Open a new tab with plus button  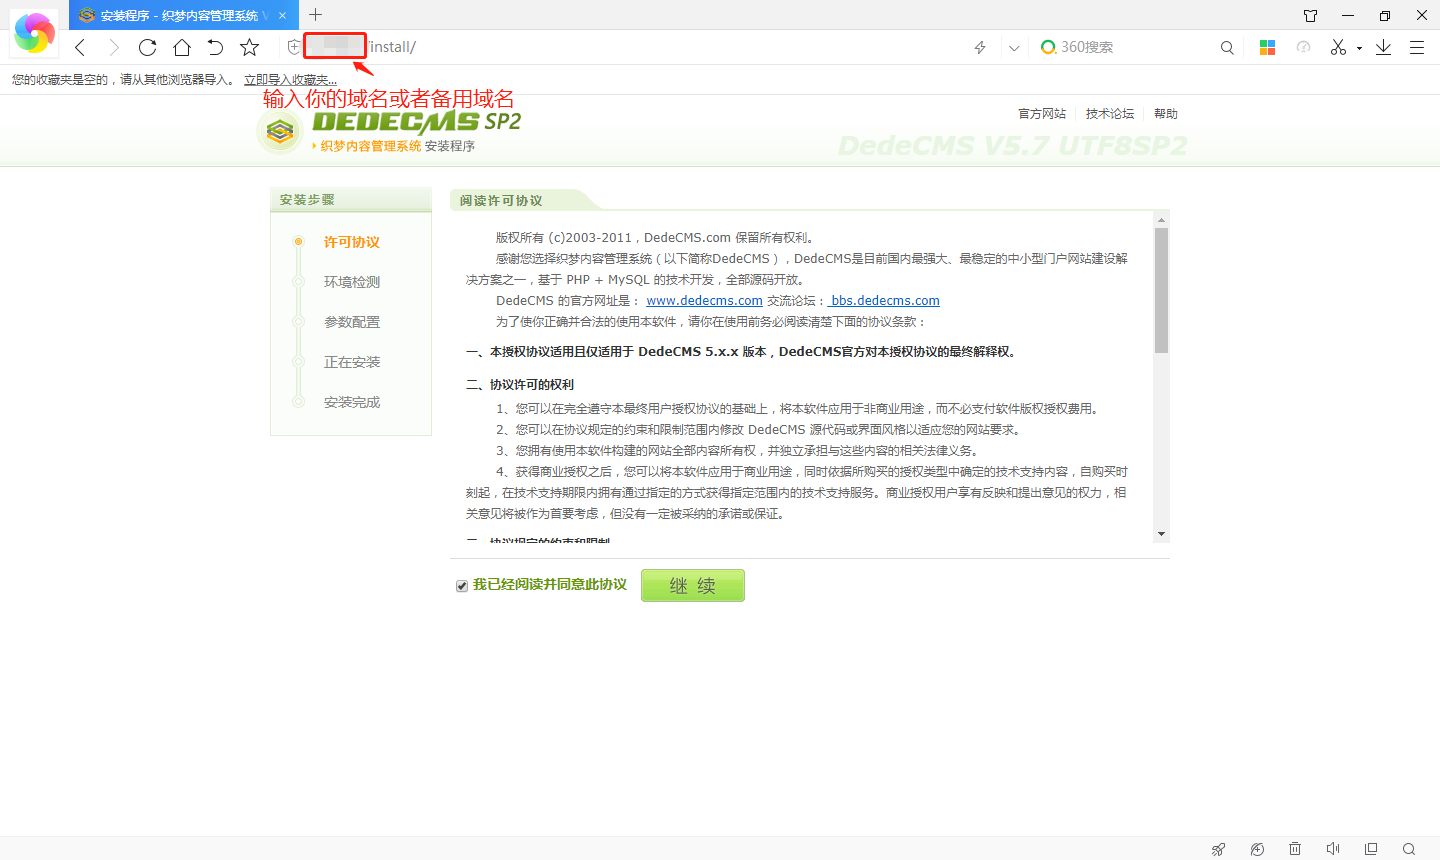pyautogui.click(x=316, y=14)
